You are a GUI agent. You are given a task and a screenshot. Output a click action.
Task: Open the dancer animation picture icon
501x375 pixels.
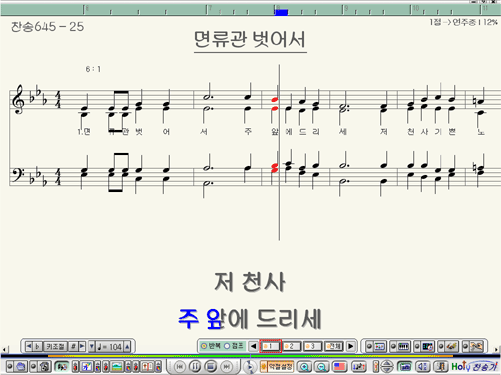86,366
